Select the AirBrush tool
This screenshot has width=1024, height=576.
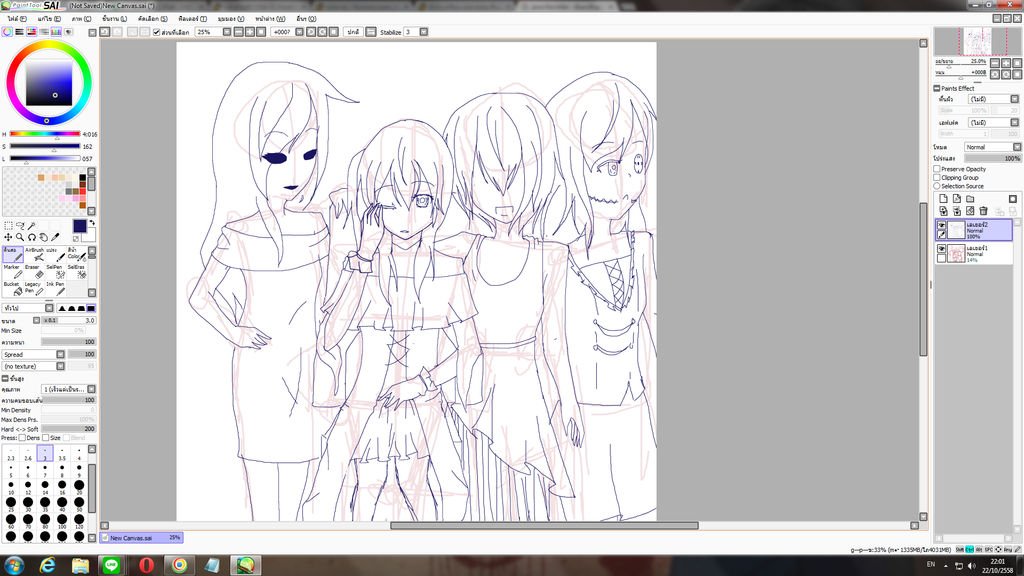(35, 255)
